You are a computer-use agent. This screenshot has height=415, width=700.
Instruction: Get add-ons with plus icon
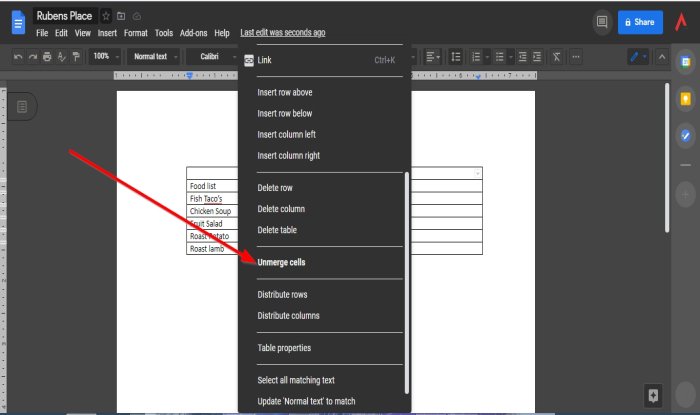point(685,195)
